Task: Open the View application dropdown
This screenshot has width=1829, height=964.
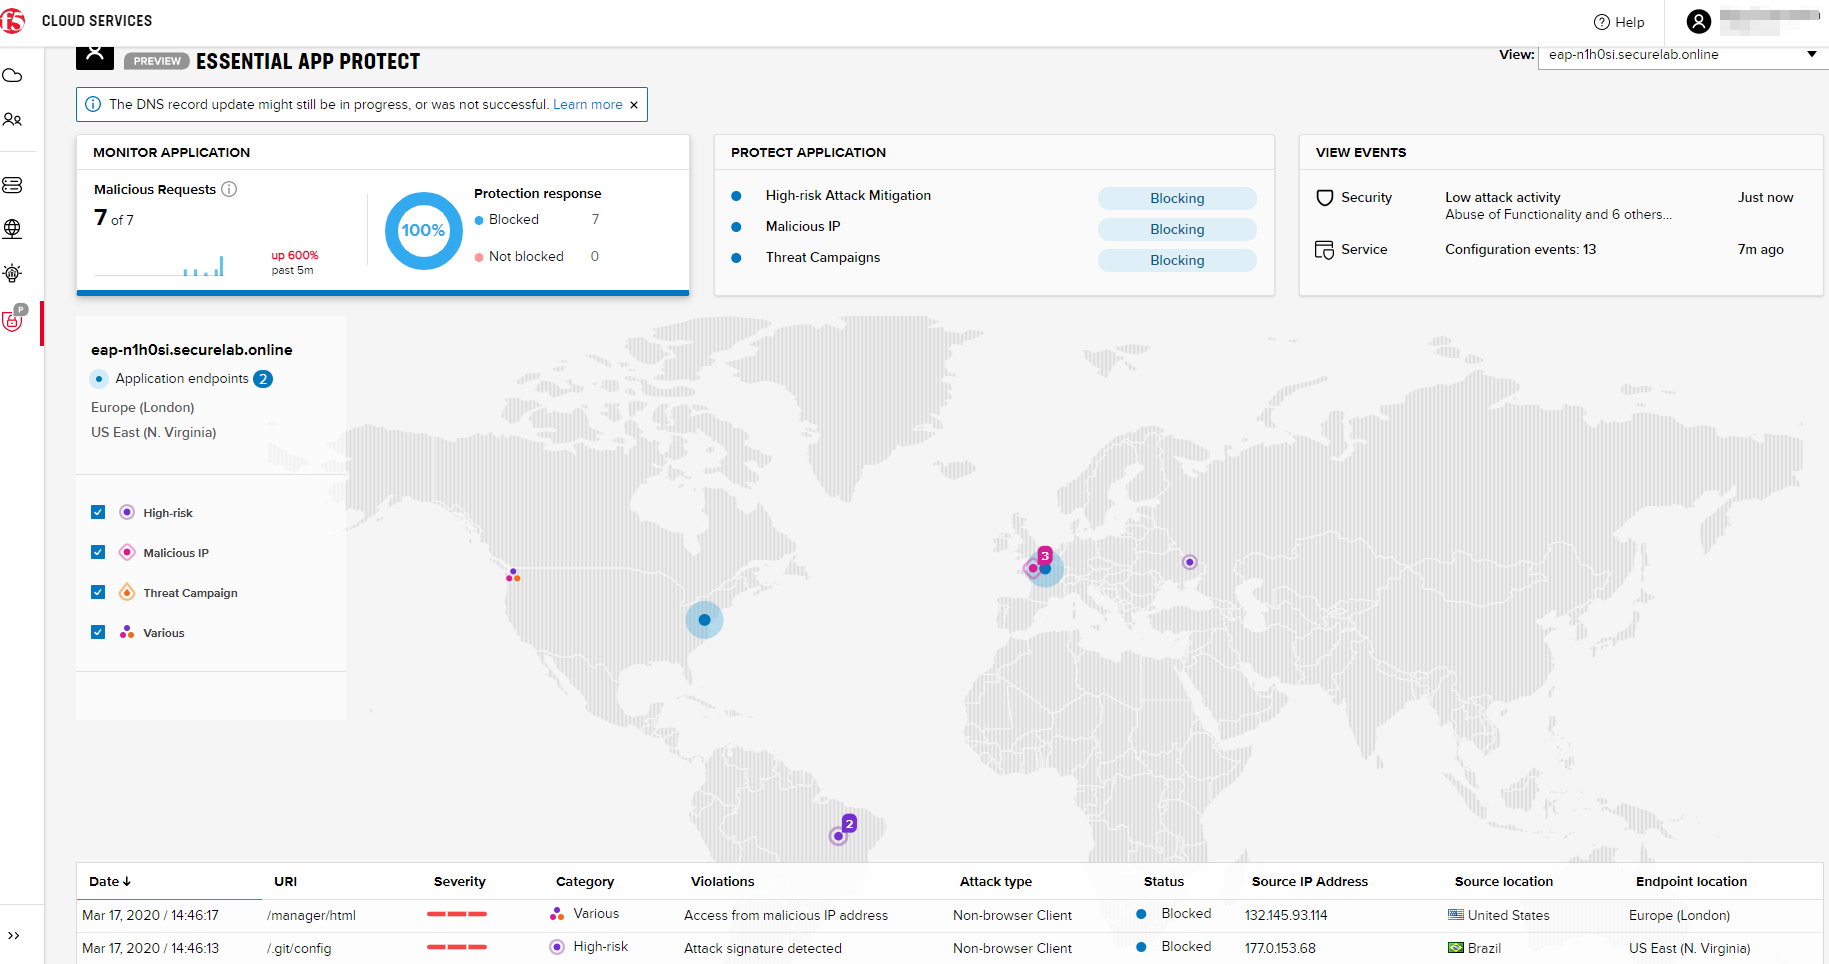Action: pos(1682,55)
